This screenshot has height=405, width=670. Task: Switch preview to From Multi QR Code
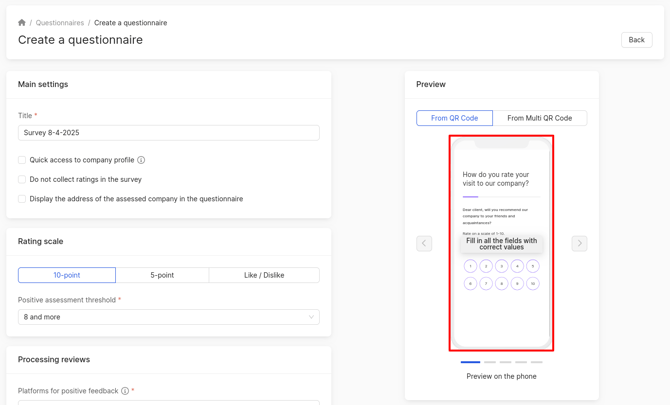[x=539, y=118]
